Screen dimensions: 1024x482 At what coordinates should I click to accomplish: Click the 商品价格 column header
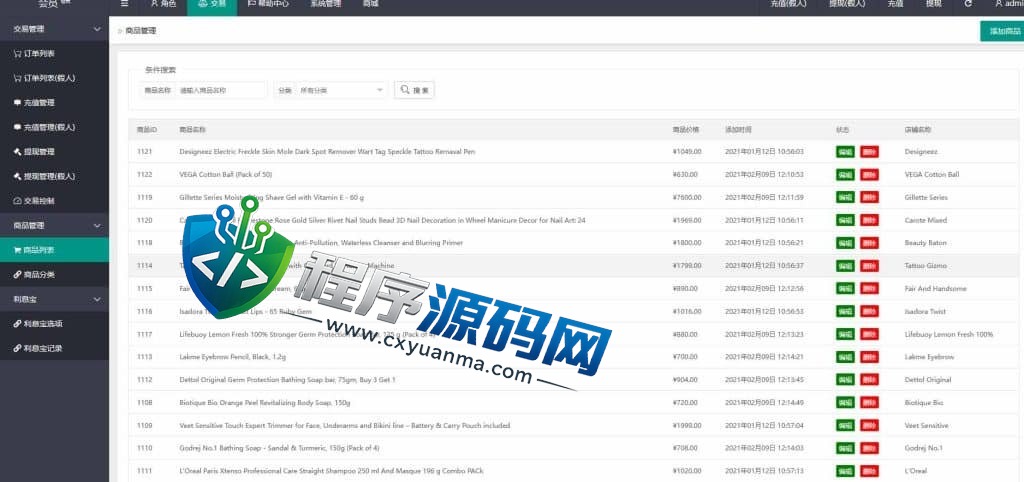[x=686, y=130]
